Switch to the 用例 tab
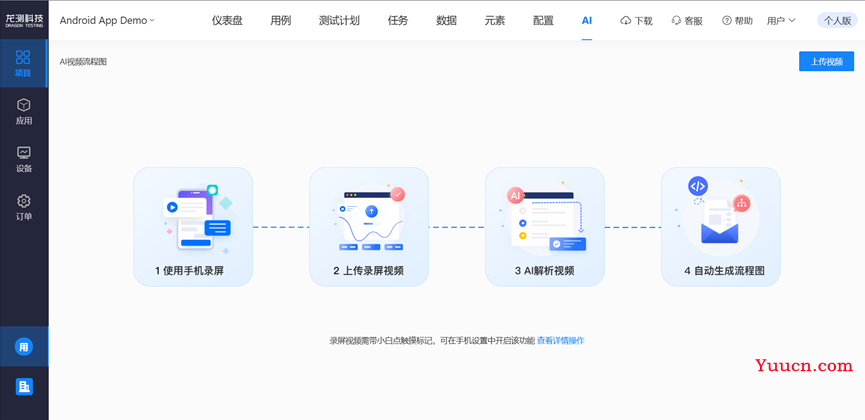The image size is (865, 420). (281, 20)
